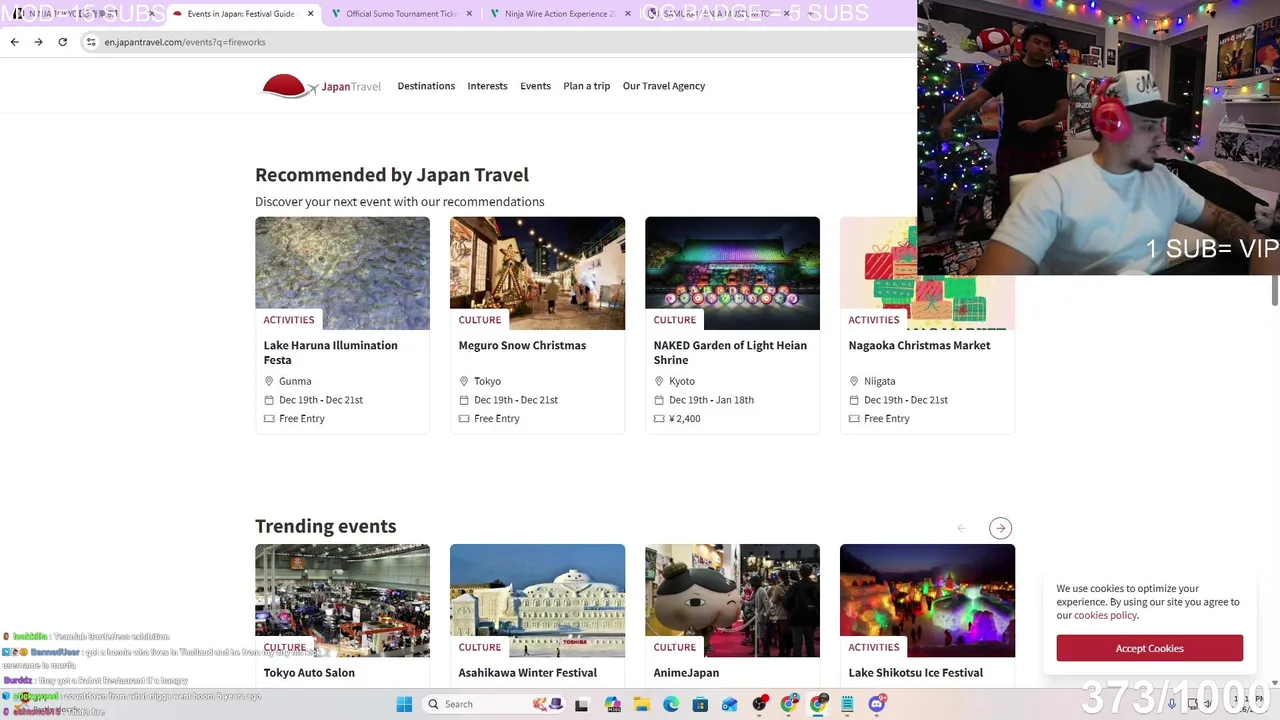Go back using the browser back arrow
This screenshot has height=720, width=1280.
pos(14,42)
